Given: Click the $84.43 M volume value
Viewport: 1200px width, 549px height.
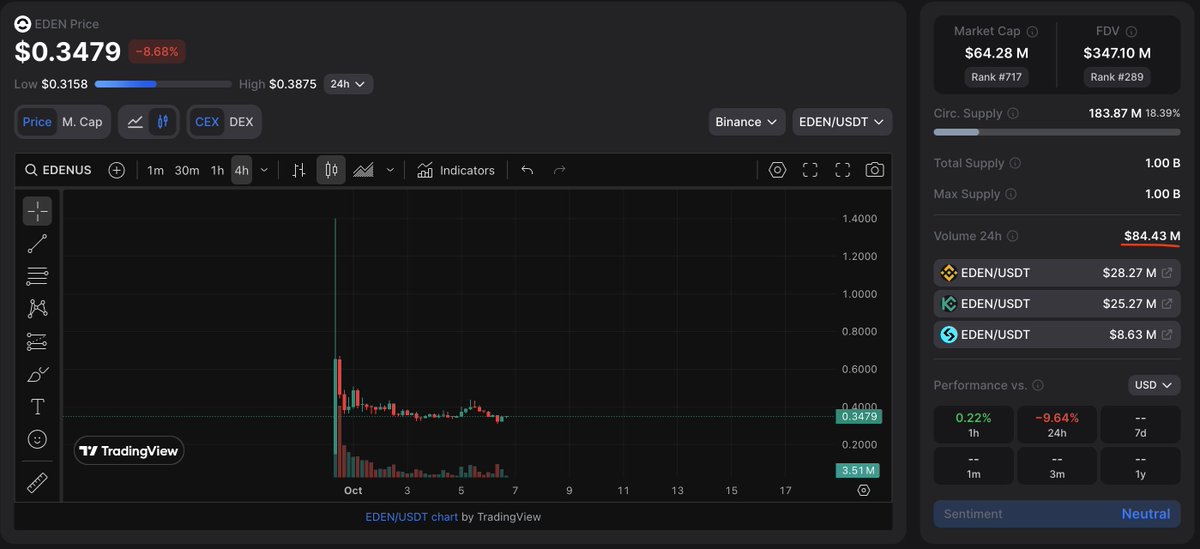Looking at the screenshot, I should point(1152,236).
